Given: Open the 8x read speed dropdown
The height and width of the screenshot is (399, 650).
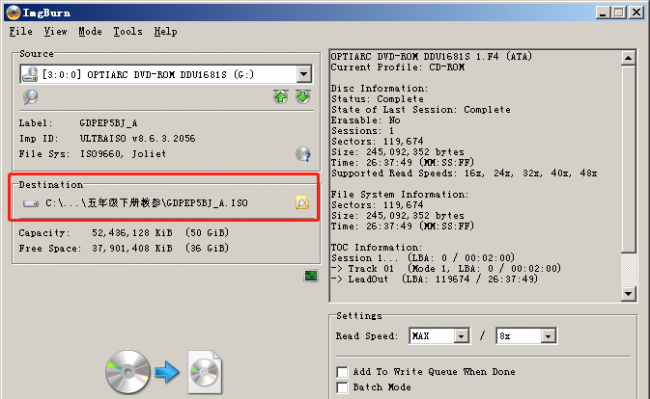Looking at the screenshot, I should click(x=548, y=336).
